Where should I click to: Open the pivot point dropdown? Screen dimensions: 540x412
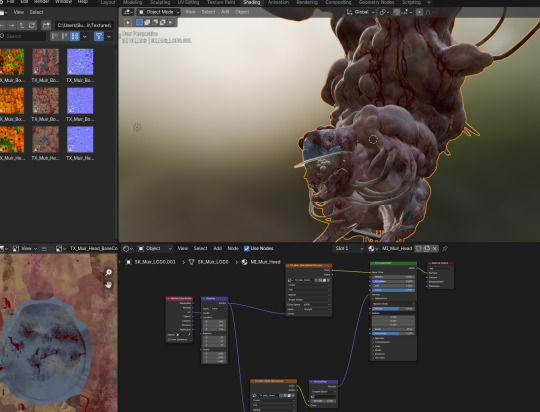384,12
